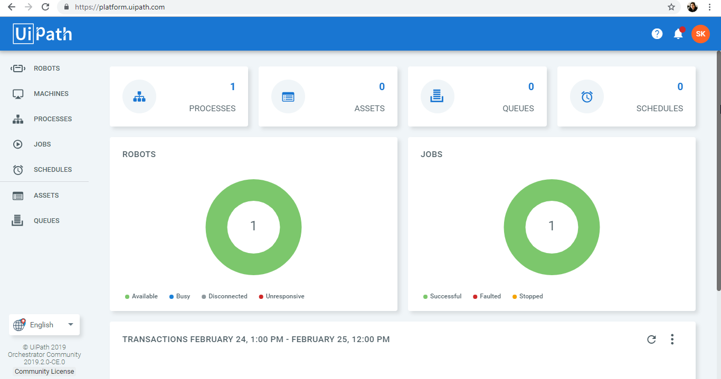Click the green Robots donut chart ring
Image resolution: width=721 pixels, height=379 pixels.
216,227
